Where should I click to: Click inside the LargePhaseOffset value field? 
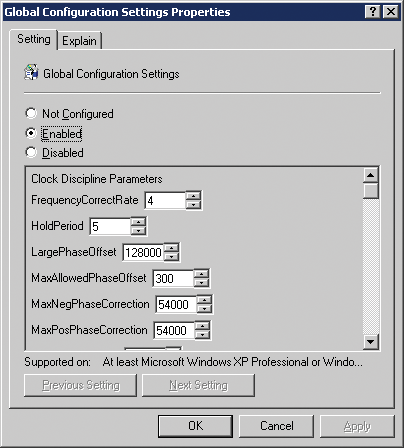(143, 252)
